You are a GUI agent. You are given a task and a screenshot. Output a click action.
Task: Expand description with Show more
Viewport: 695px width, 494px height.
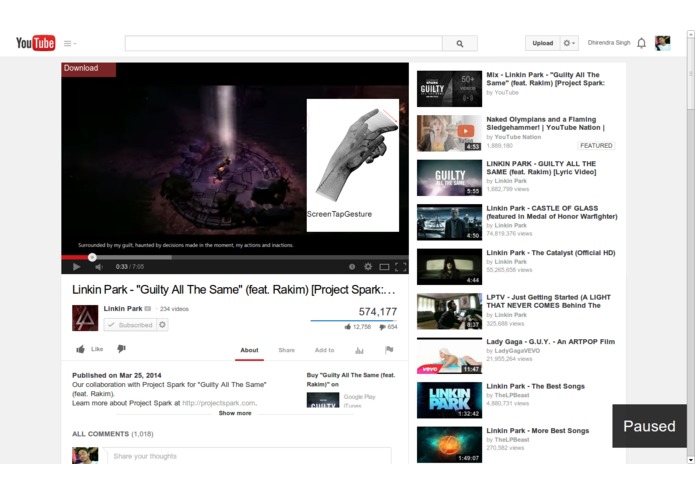[x=235, y=413]
